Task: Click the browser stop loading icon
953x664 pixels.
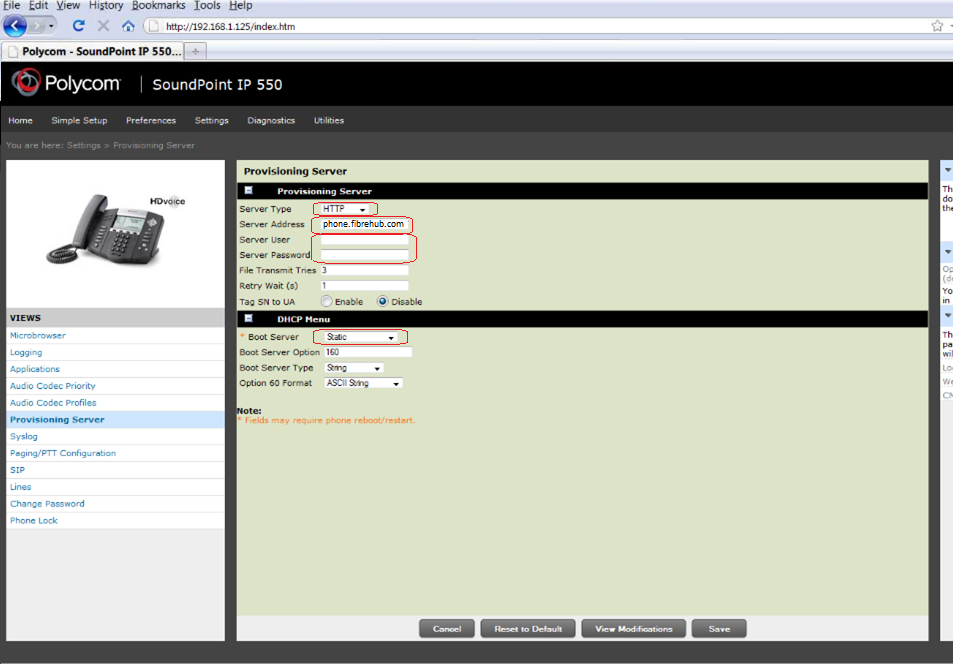Action: click(x=103, y=26)
